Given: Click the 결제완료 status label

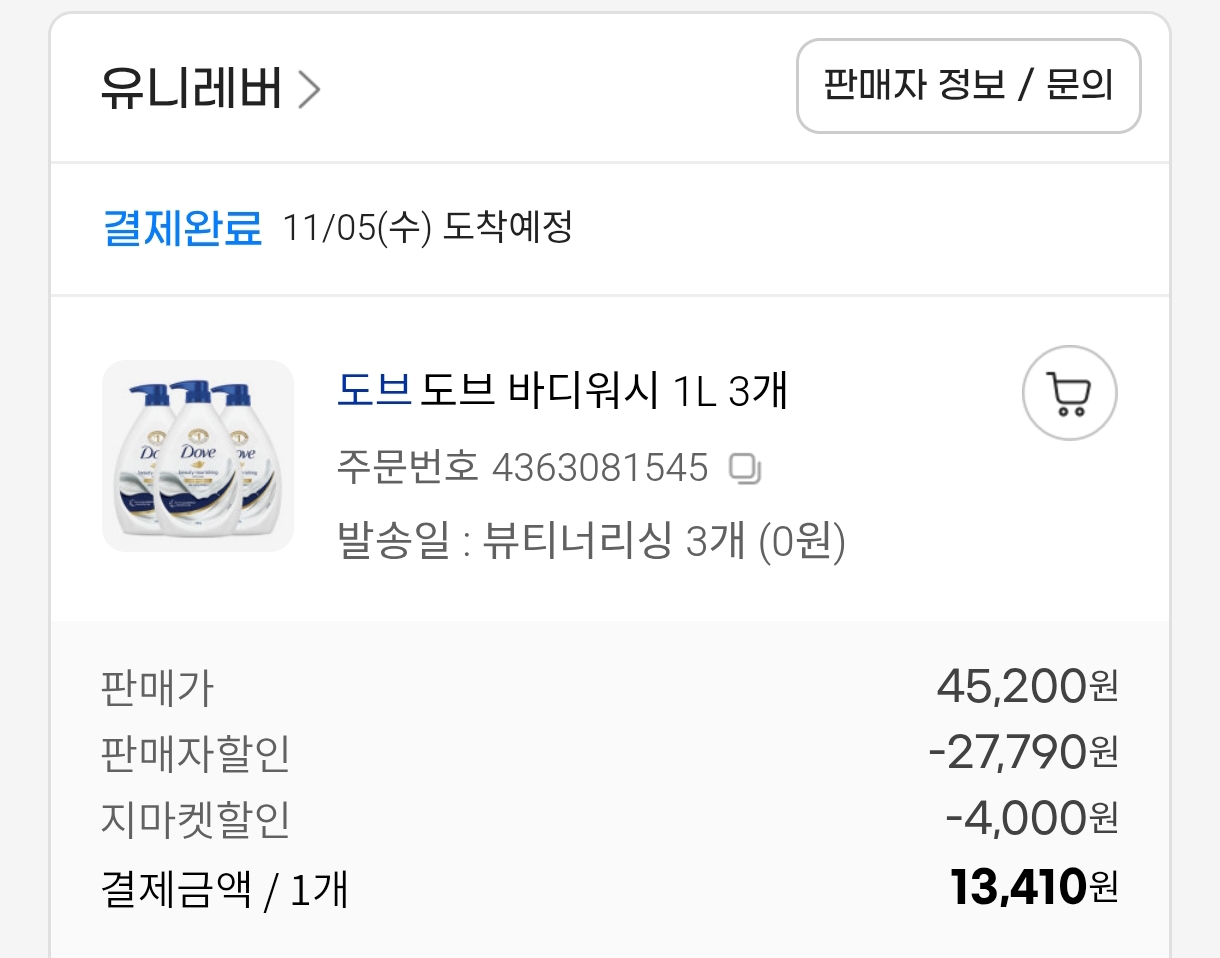Looking at the screenshot, I should [182, 228].
